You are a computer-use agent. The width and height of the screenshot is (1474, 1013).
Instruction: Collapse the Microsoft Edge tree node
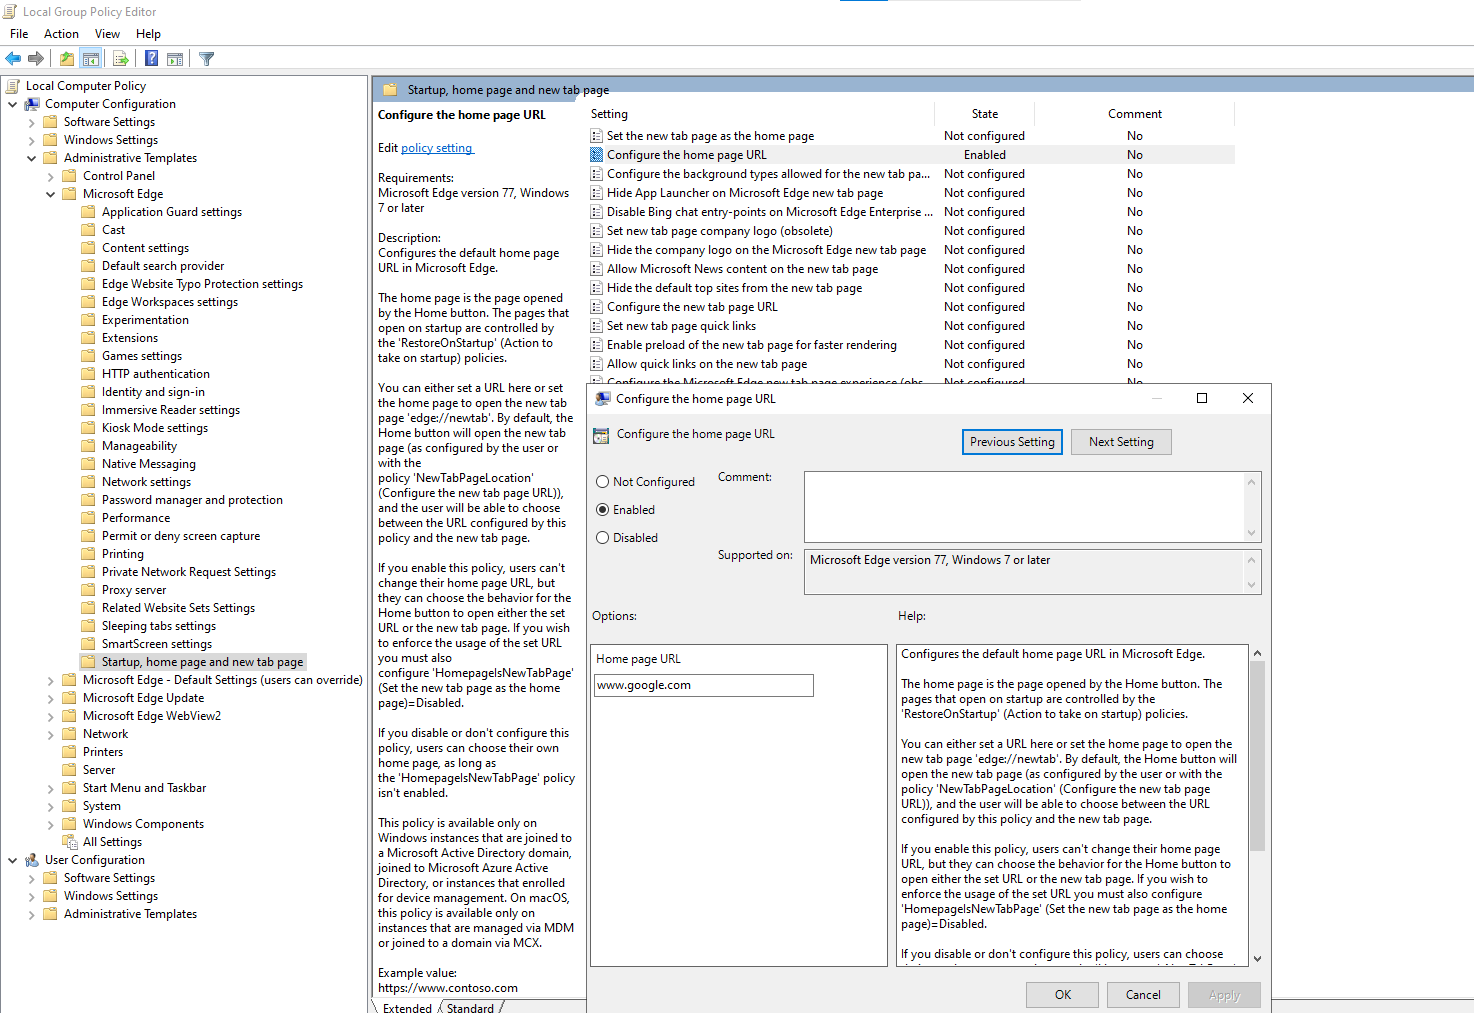[x=50, y=194]
